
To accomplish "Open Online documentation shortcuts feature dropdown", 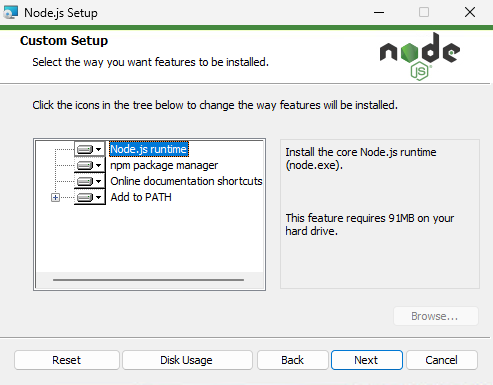I will (x=89, y=181).
